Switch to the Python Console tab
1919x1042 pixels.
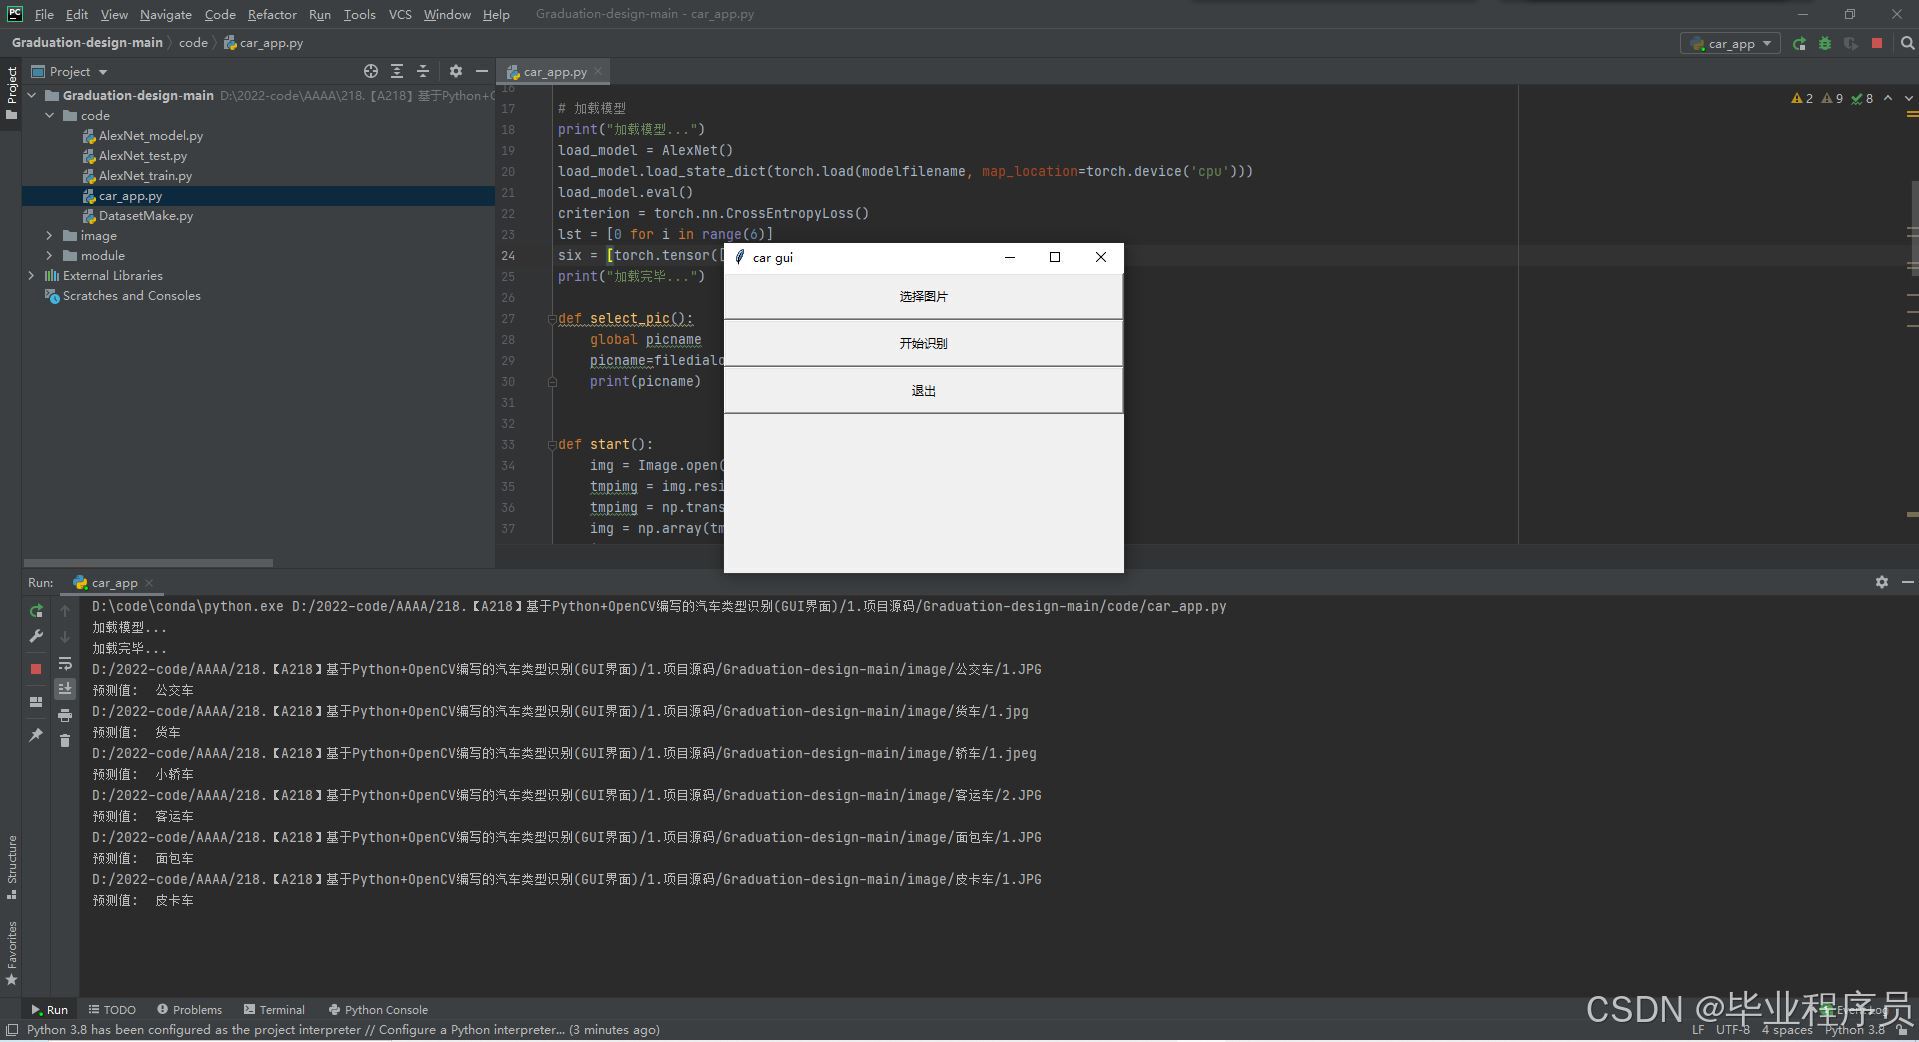coord(378,1010)
